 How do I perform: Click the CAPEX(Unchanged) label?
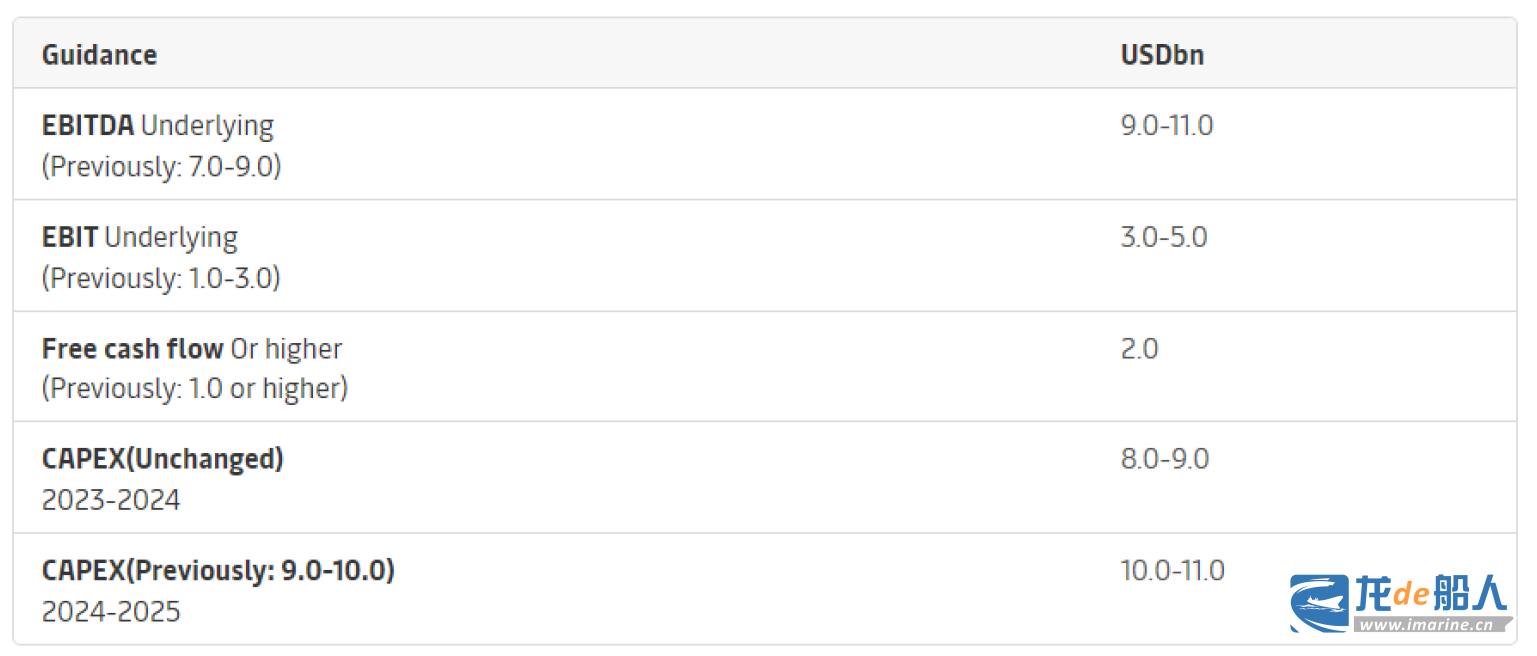[x=163, y=459]
